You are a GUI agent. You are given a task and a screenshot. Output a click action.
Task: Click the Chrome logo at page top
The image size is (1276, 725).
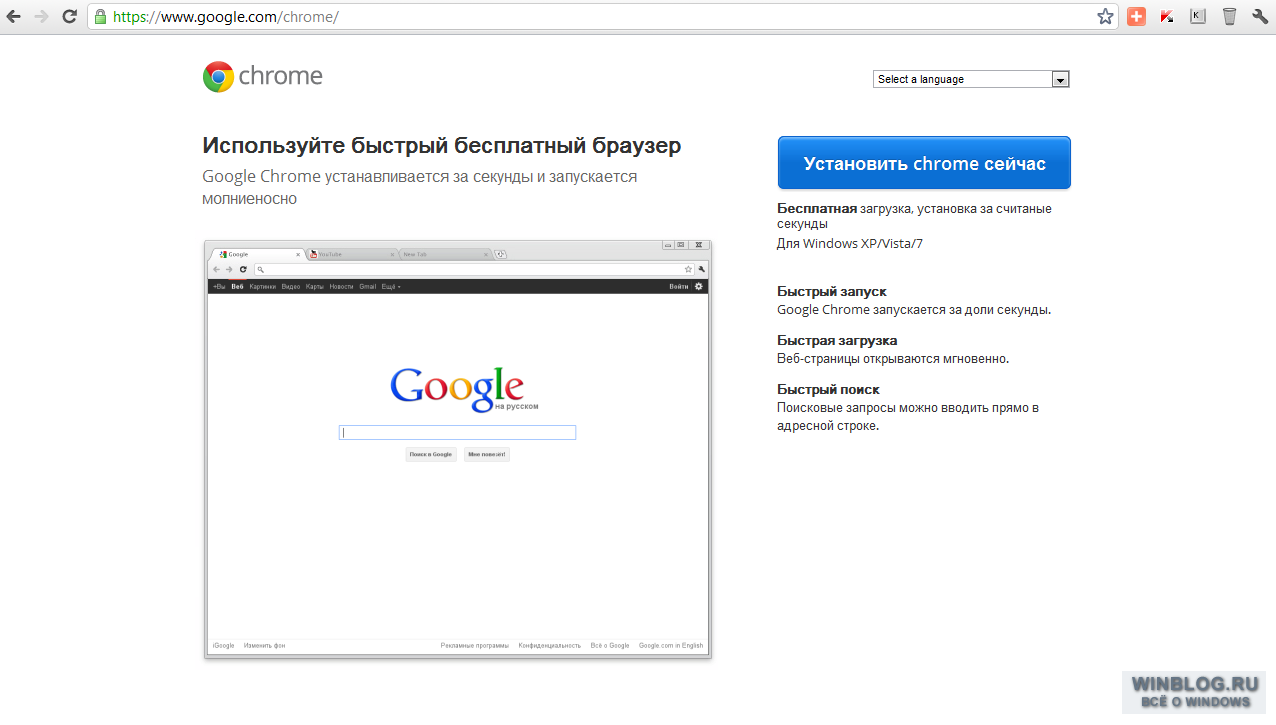pyautogui.click(x=262, y=77)
